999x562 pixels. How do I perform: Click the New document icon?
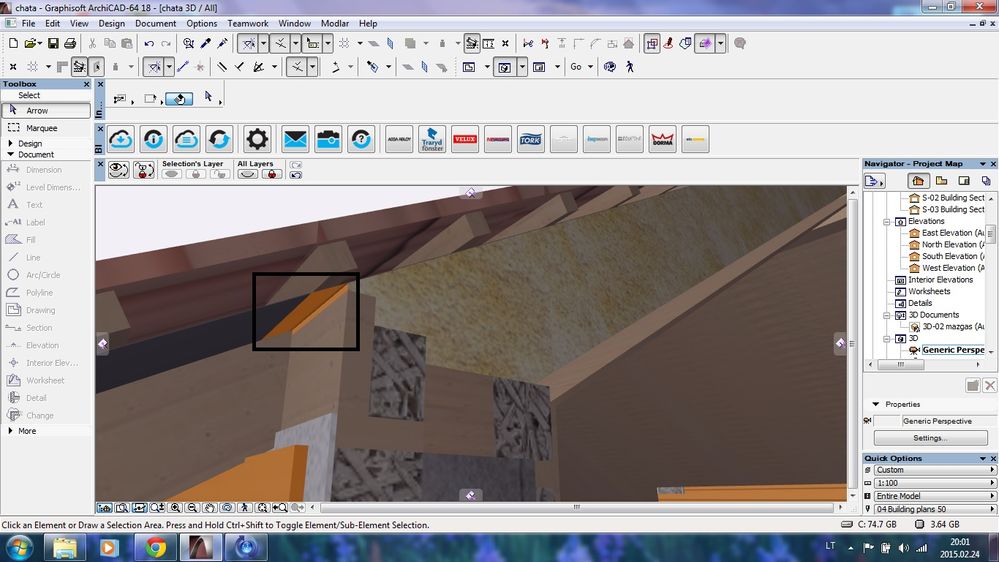(x=13, y=43)
